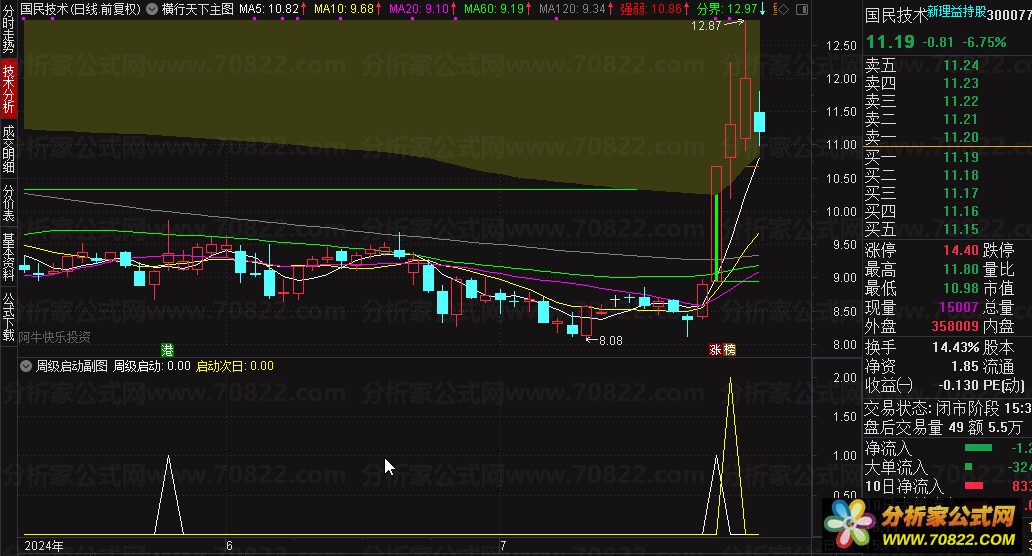Click the 周级启动: 0.00 value
1032x556 pixels.
(151, 366)
